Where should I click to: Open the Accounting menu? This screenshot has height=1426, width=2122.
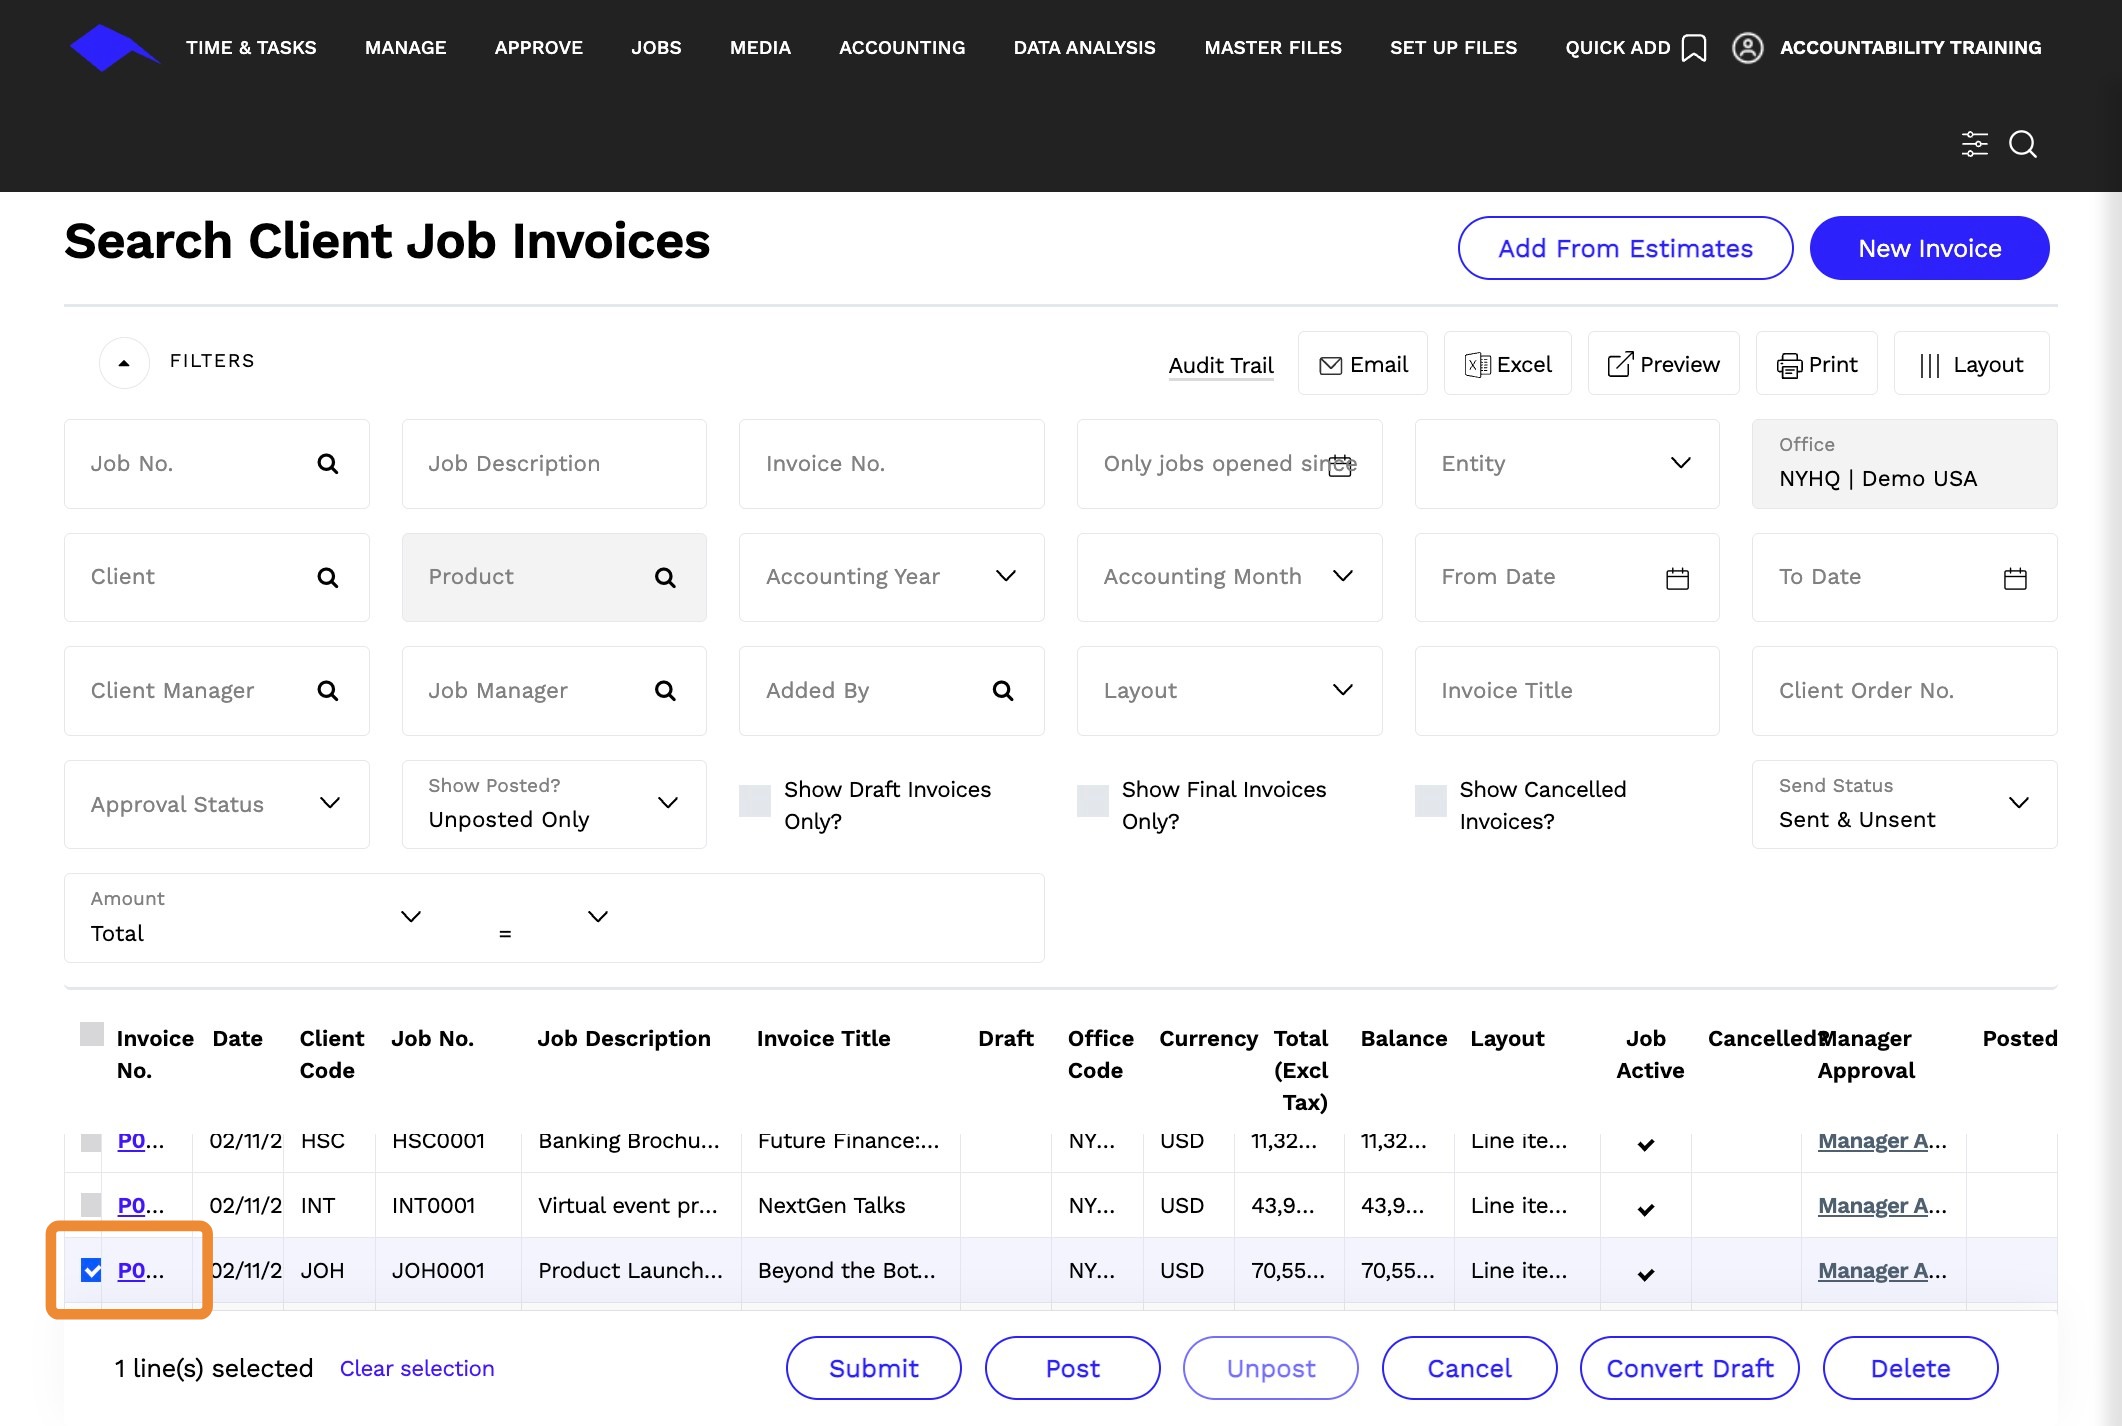click(x=901, y=48)
